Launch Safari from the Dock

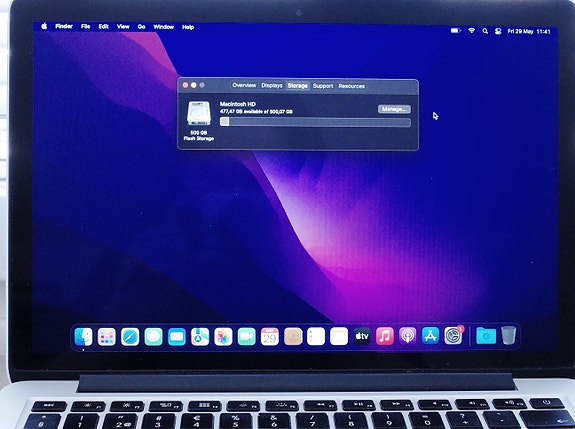pyautogui.click(x=130, y=337)
